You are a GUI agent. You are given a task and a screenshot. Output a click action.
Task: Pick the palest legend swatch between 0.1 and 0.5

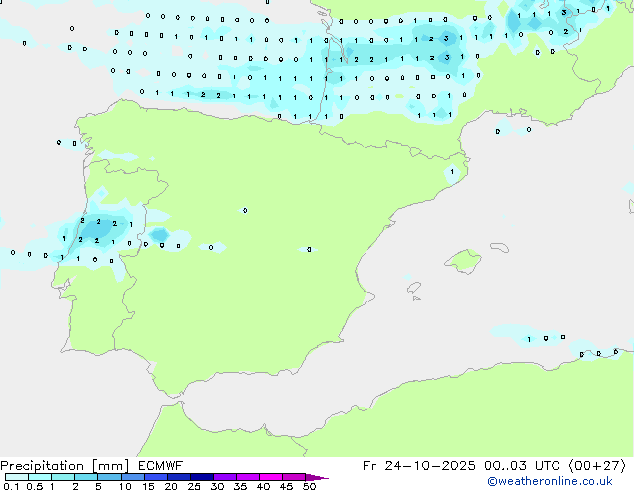pyautogui.click(x=17, y=477)
